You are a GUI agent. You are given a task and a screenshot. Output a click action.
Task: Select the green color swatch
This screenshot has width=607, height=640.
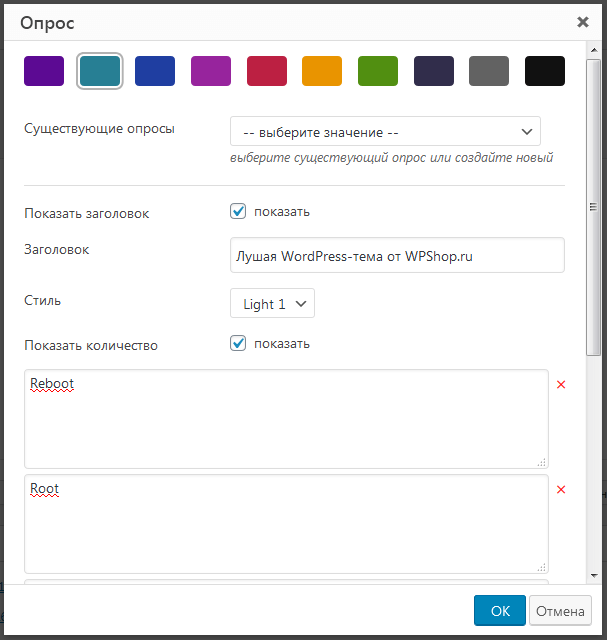[x=378, y=71]
